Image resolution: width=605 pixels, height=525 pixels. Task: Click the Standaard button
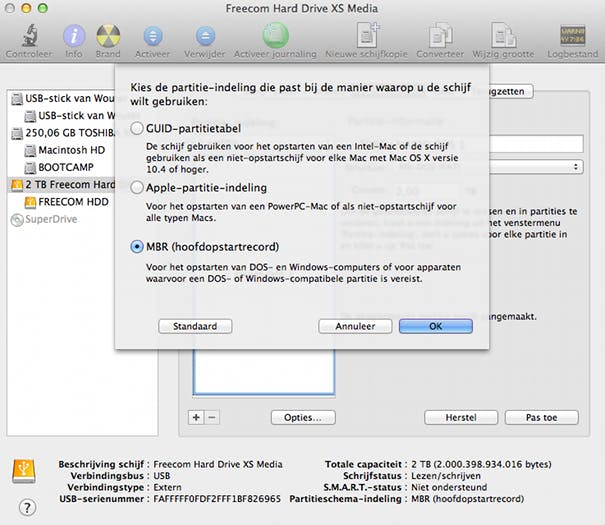pyautogui.click(x=195, y=326)
